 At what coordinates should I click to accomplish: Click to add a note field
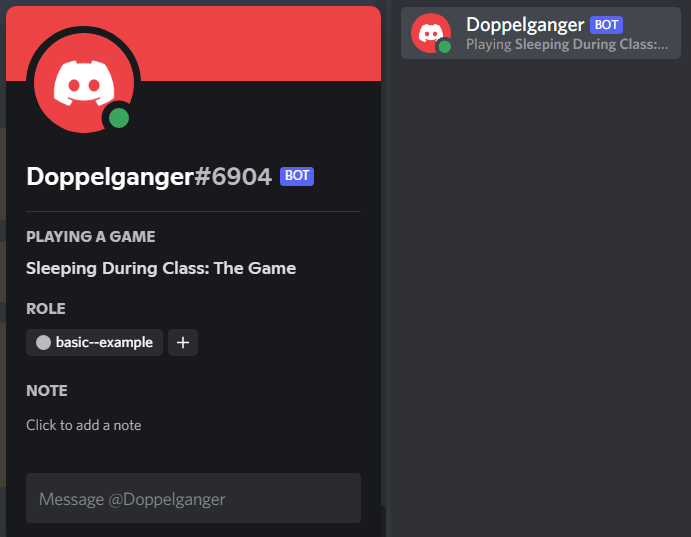tap(84, 425)
